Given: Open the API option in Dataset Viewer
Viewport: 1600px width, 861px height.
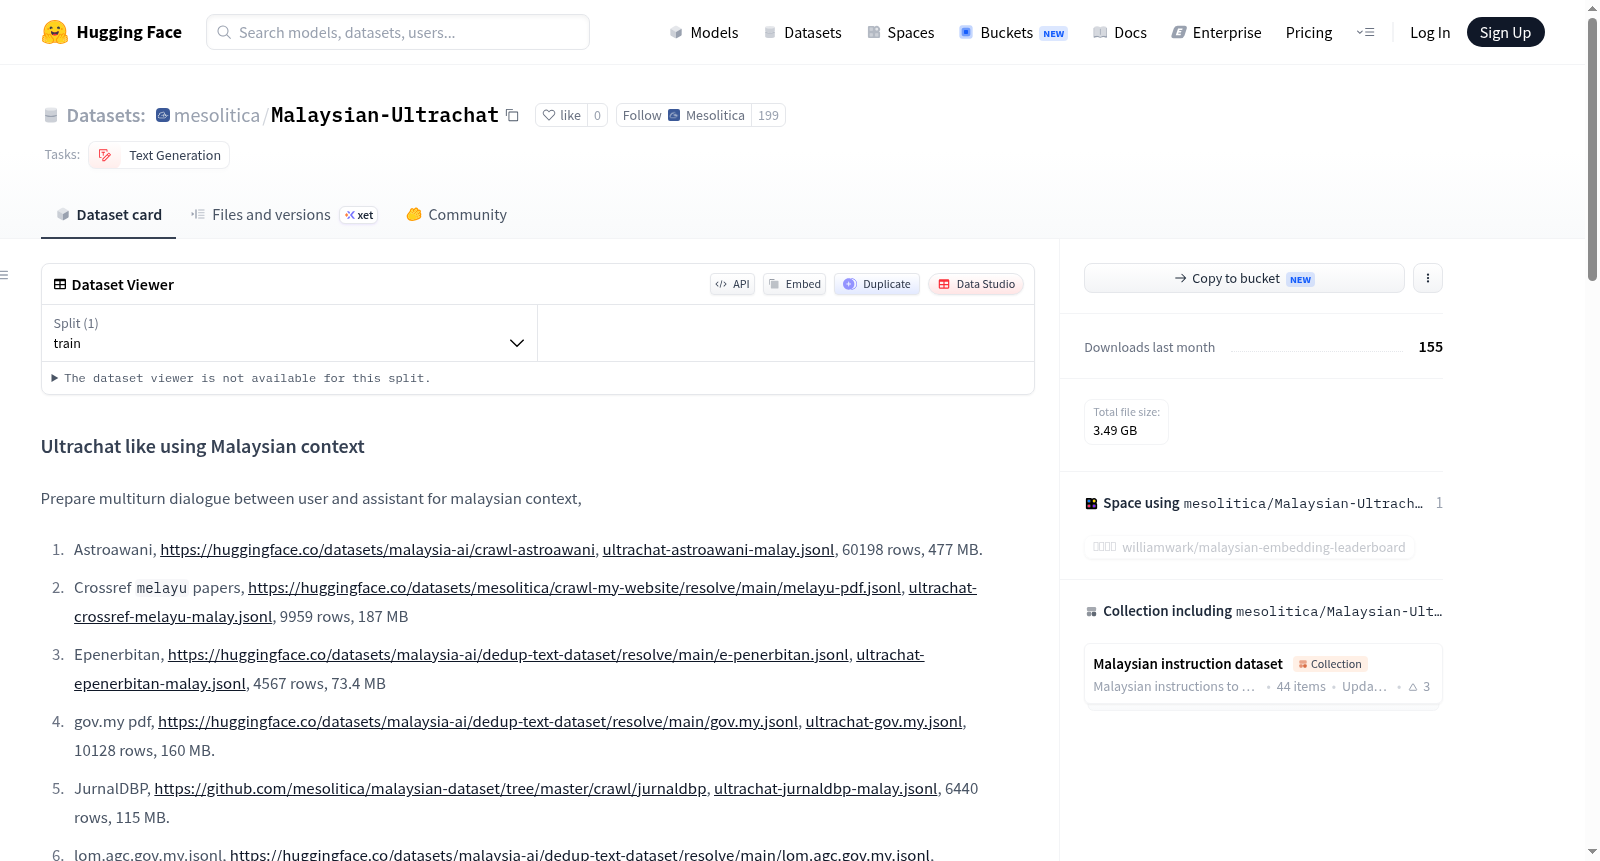Looking at the screenshot, I should tap(732, 284).
